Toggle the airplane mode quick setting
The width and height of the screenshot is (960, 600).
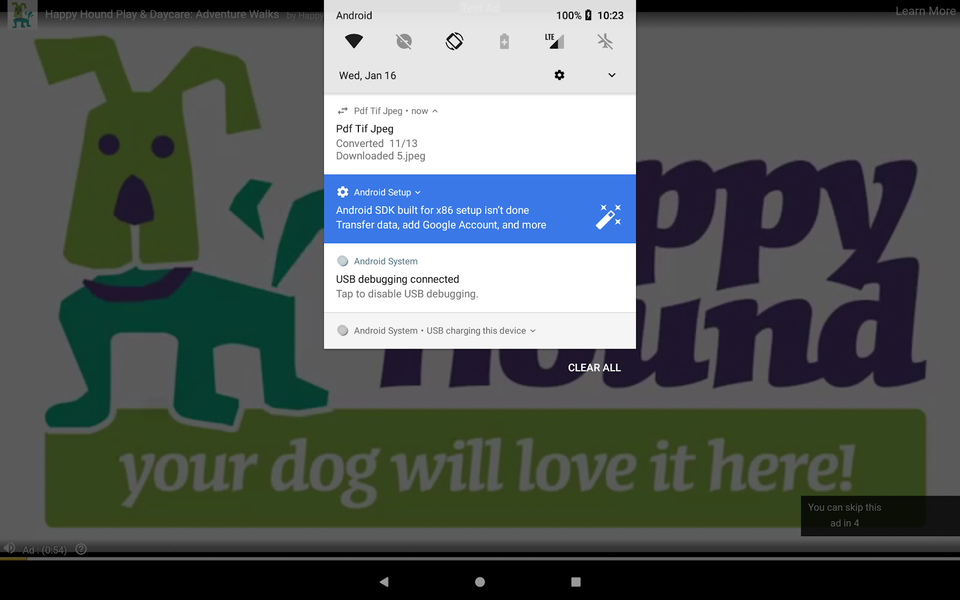coord(605,42)
